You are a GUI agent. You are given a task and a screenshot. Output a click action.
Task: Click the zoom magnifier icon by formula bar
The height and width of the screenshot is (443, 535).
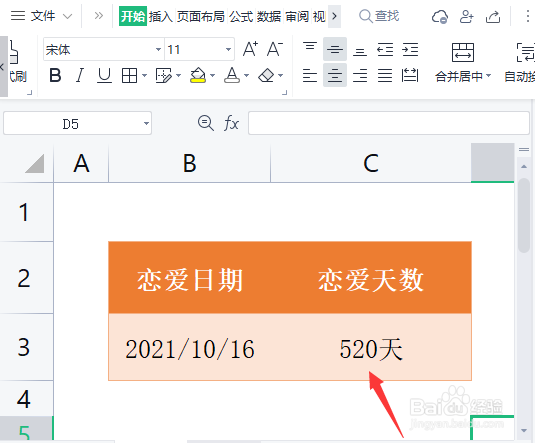click(x=206, y=123)
